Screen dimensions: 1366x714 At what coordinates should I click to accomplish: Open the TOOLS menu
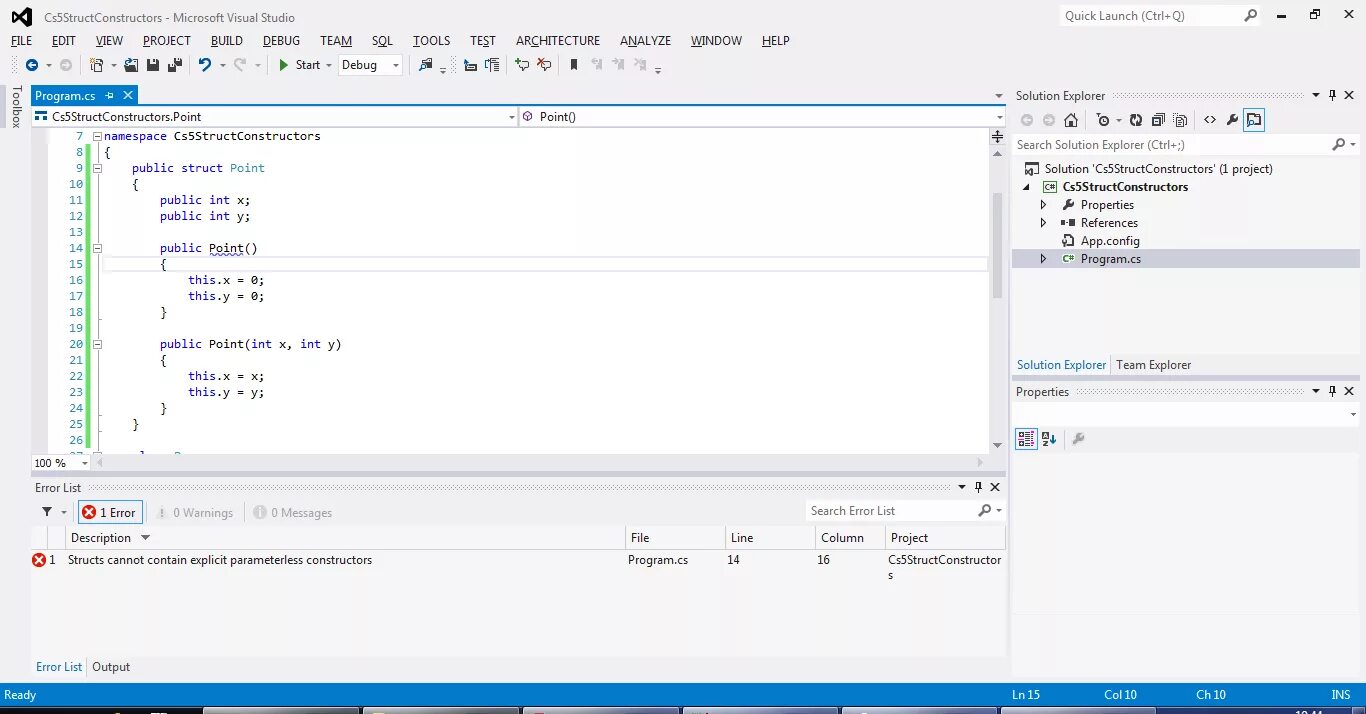(431, 41)
